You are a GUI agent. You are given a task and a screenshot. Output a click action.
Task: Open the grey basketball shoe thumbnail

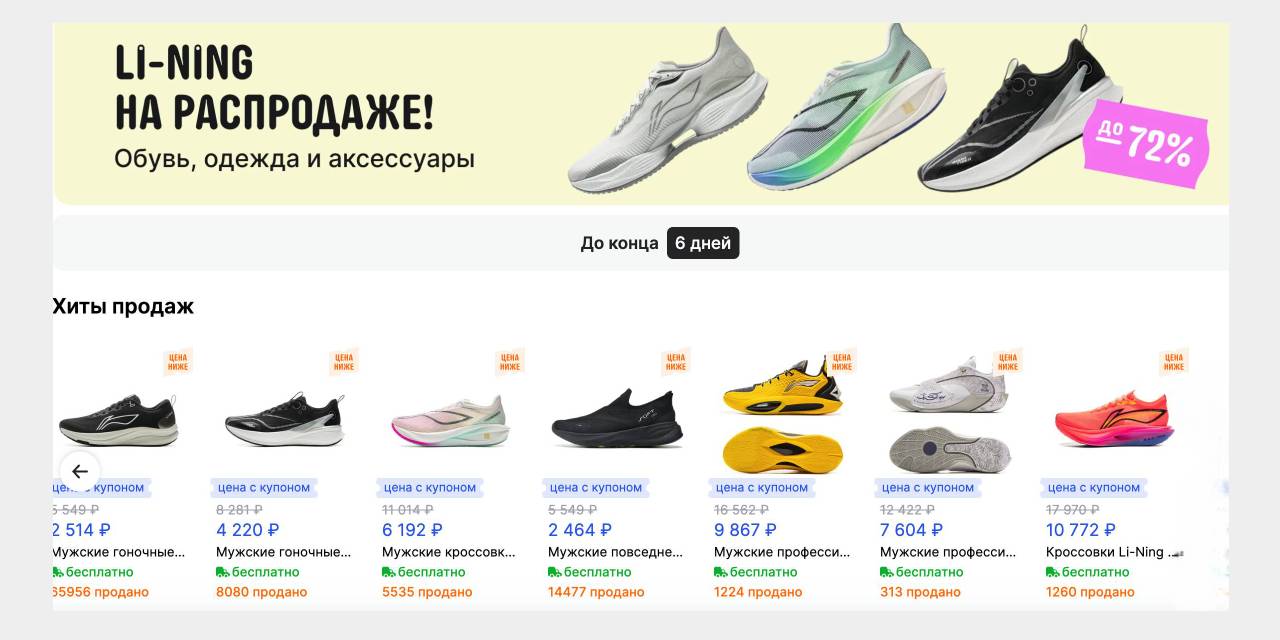click(x=949, y=415)
